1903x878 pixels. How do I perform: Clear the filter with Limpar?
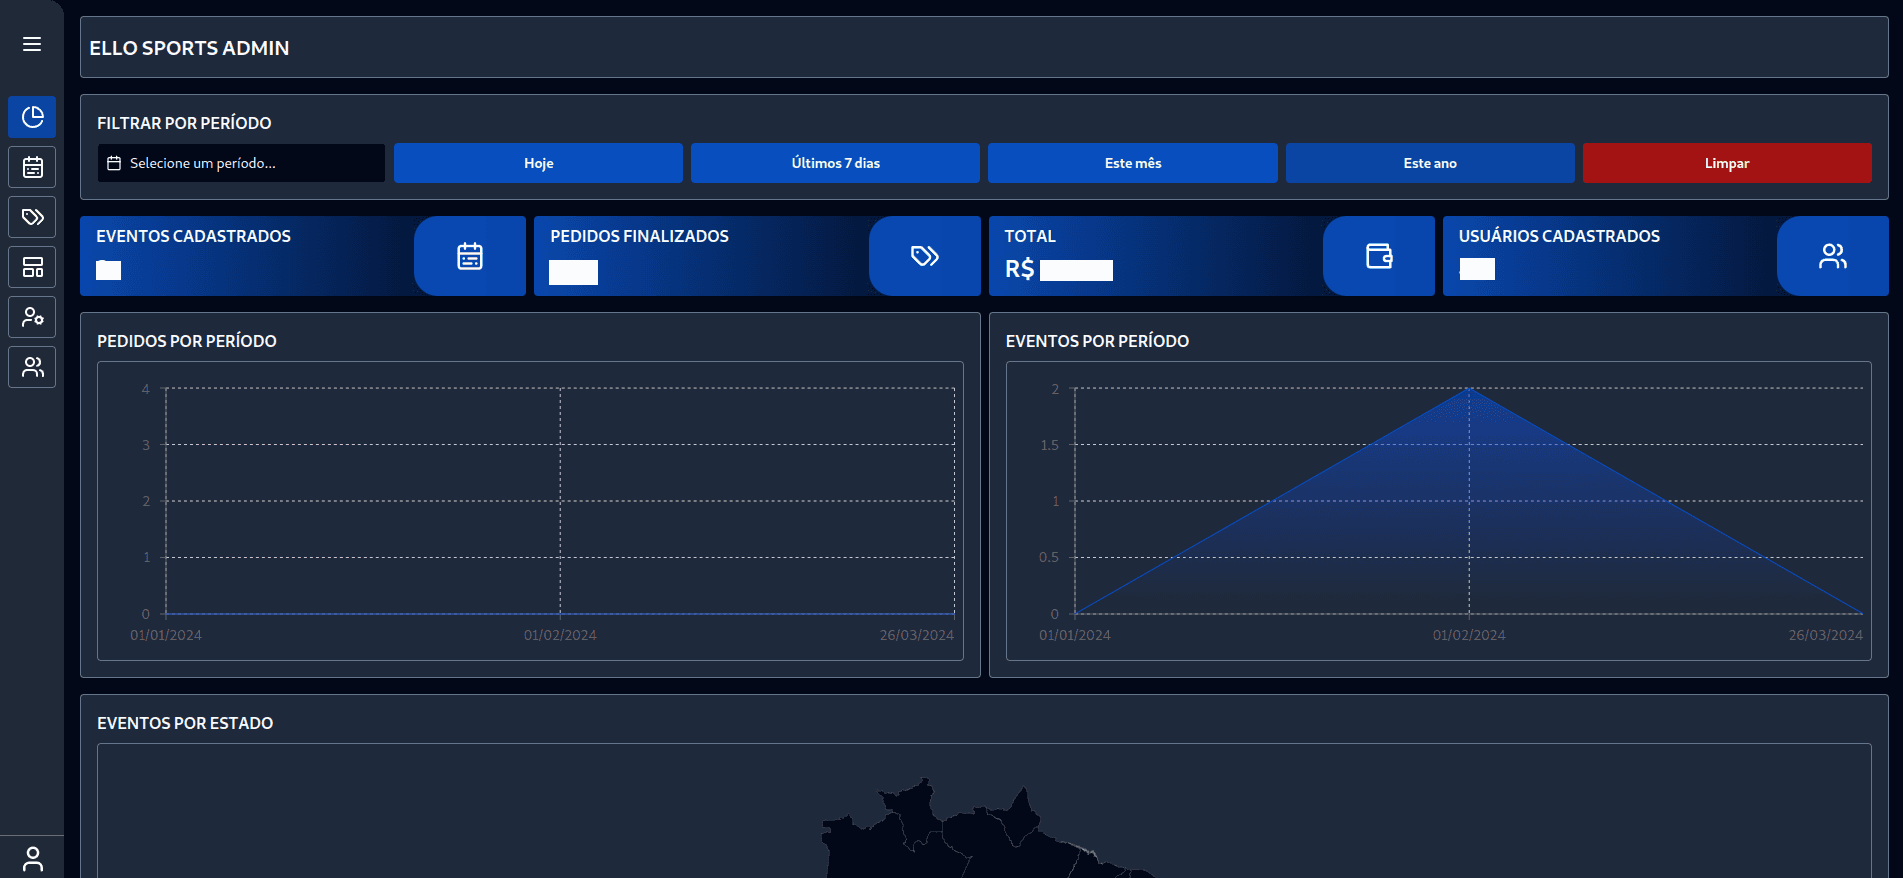pyautogui.click(x=1727, y=163)
